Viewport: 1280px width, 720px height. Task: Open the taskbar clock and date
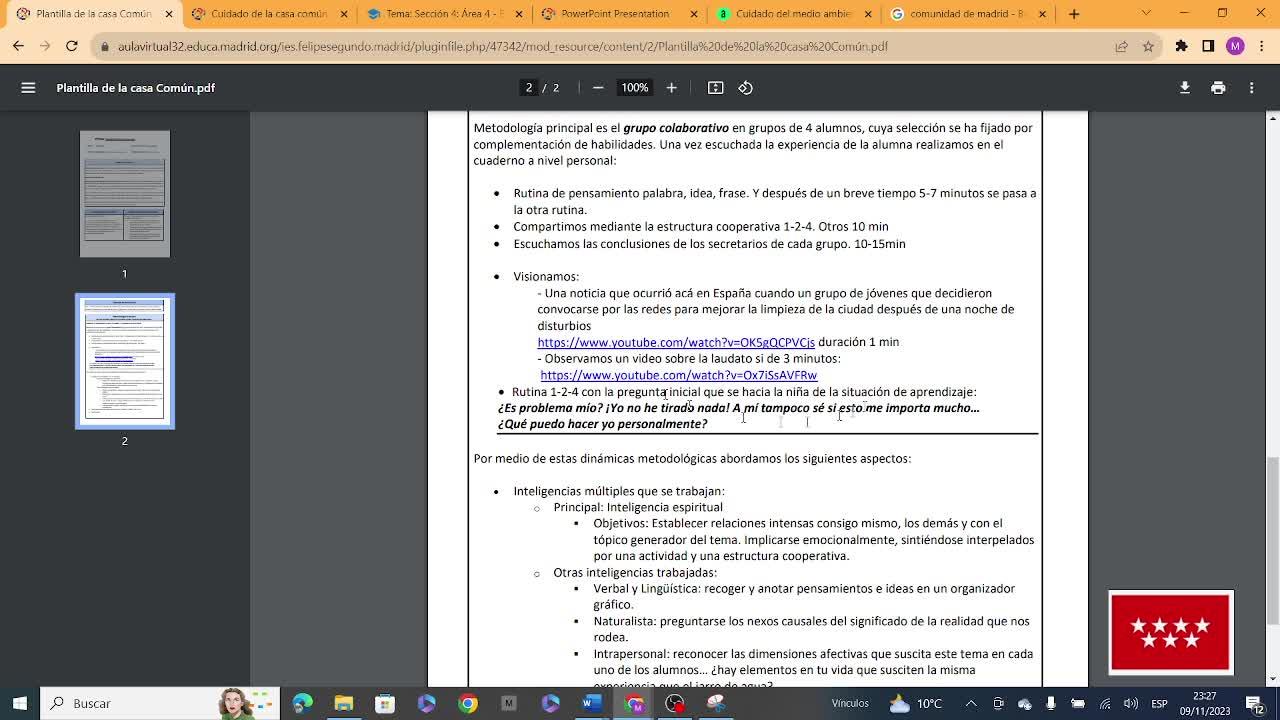pyautogui.click(x=1205, y=703)
